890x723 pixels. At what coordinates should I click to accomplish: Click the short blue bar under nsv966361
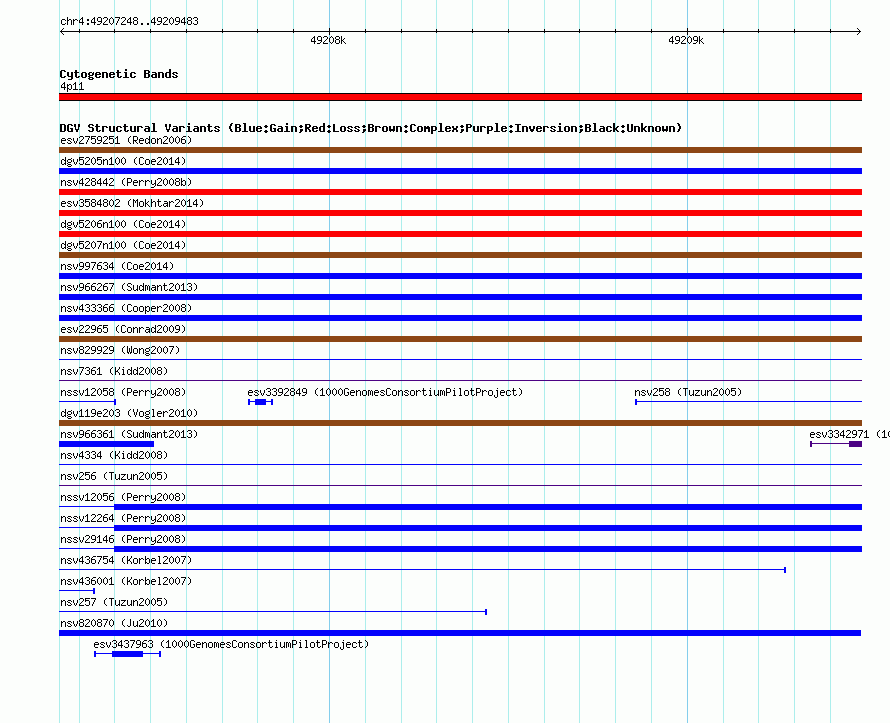(107, 444)
